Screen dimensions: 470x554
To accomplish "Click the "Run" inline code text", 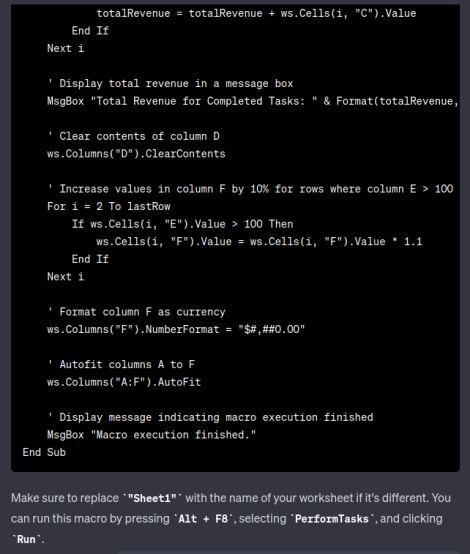I will (26, 540).
